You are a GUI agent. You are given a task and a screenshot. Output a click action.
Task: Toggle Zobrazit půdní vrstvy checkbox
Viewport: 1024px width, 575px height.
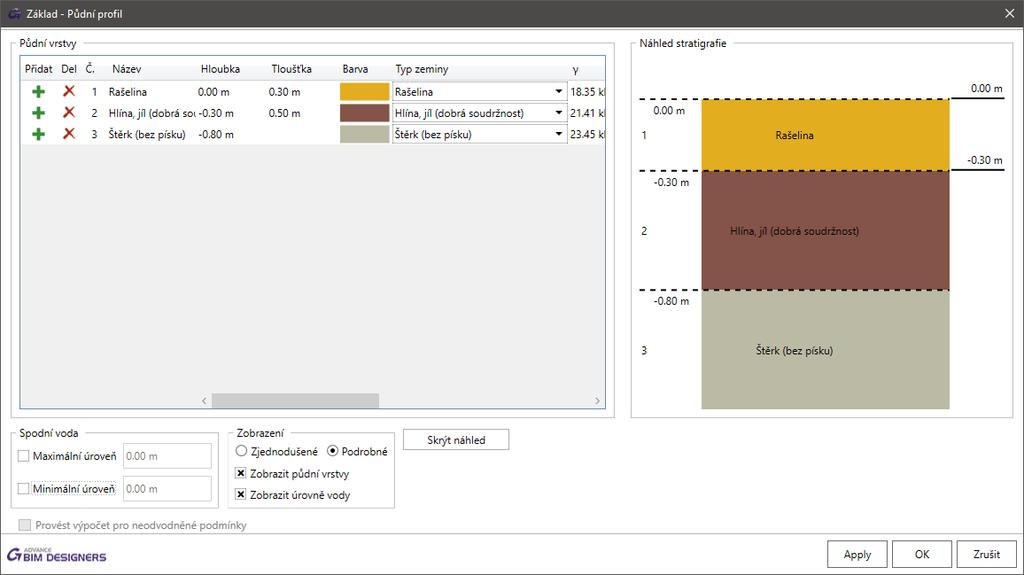coord(241,473)
